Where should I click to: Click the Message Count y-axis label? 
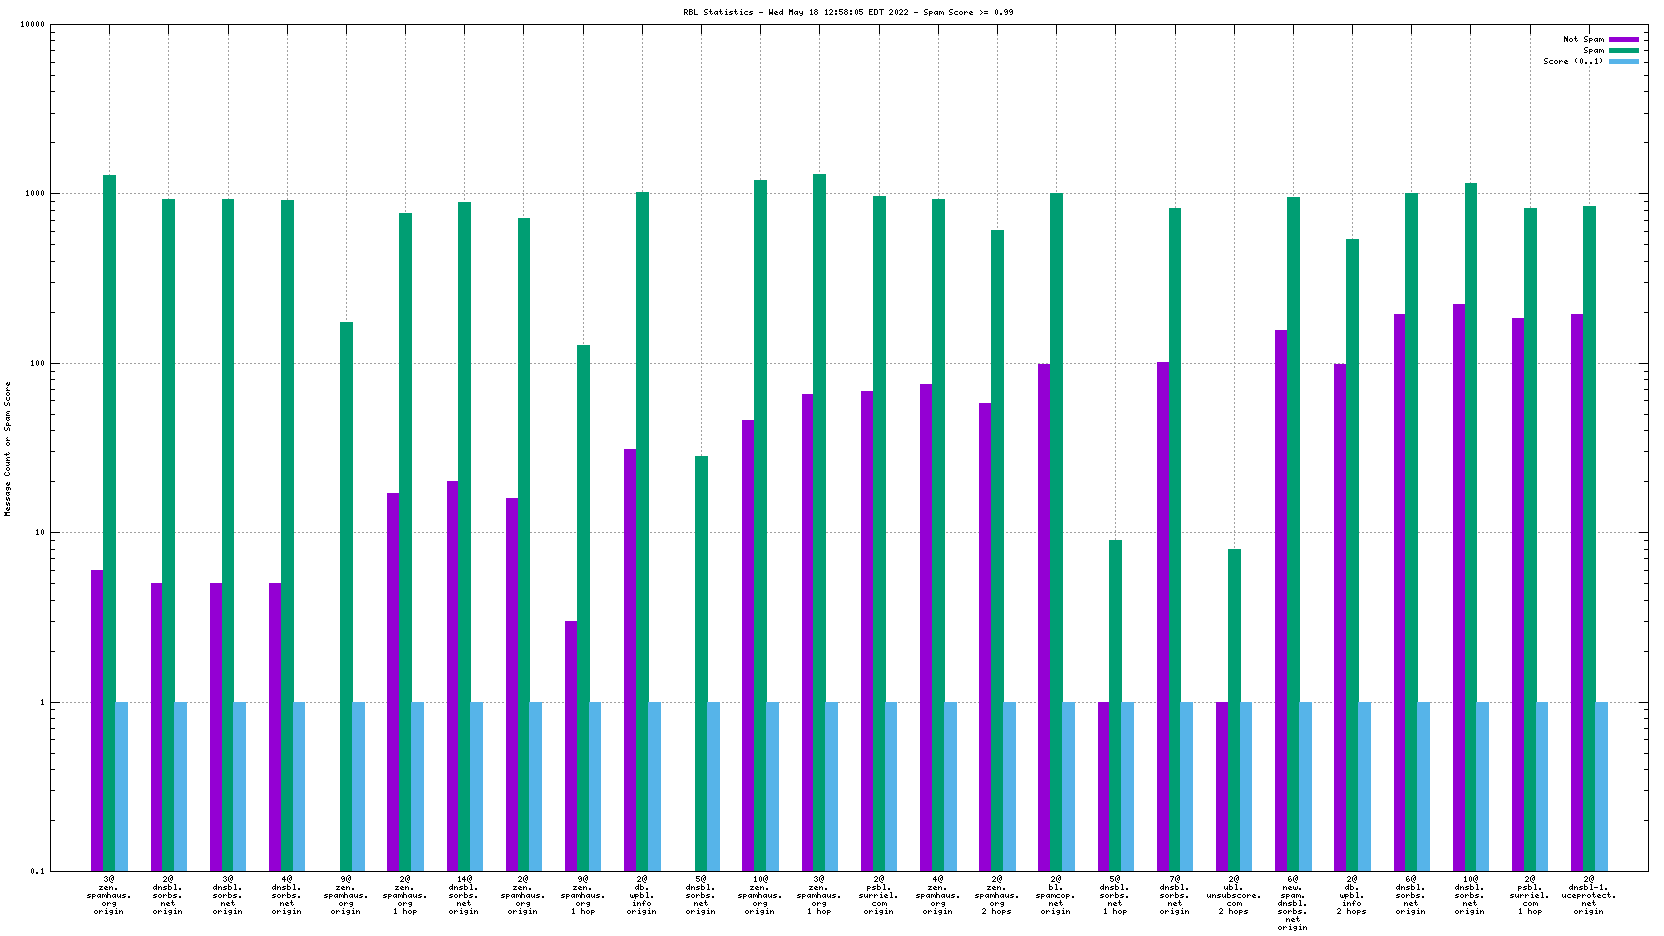[x=8, y=448]
